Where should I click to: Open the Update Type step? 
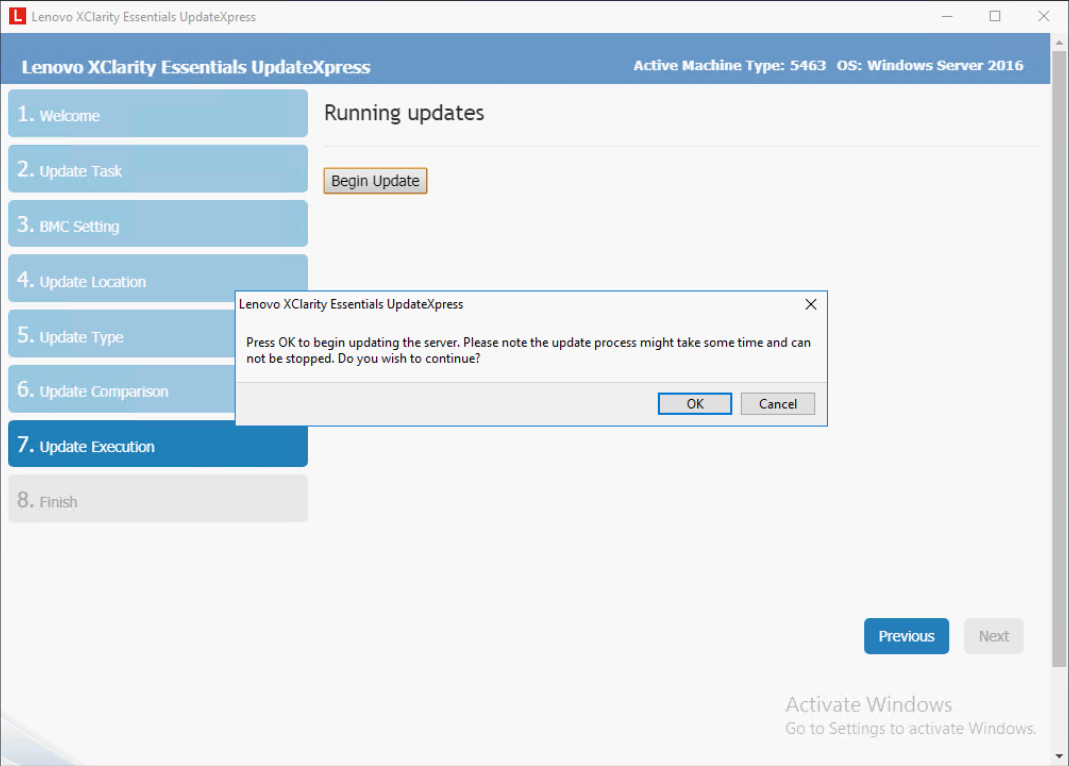pyautogui.click(x=120, y=336)
